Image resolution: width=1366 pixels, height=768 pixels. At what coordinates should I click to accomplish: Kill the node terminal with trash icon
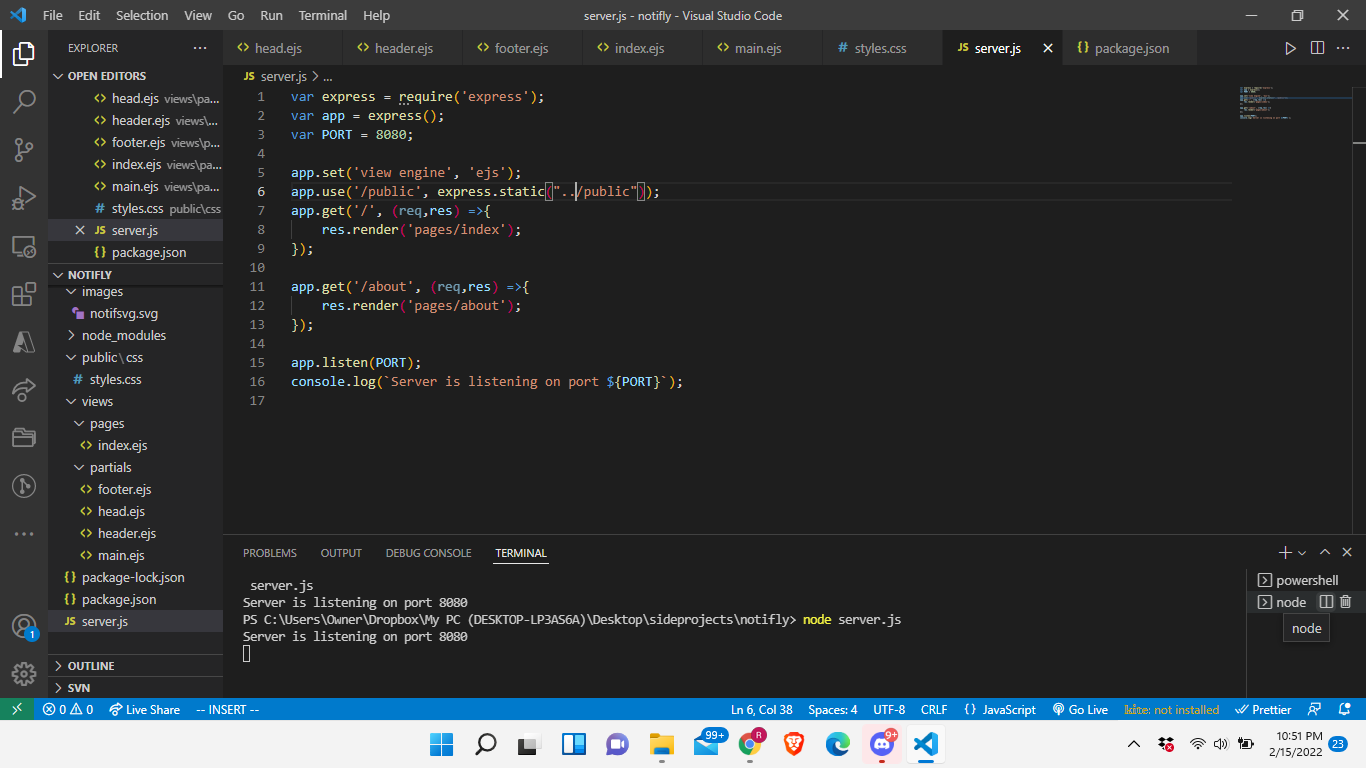click(1345, 601)
